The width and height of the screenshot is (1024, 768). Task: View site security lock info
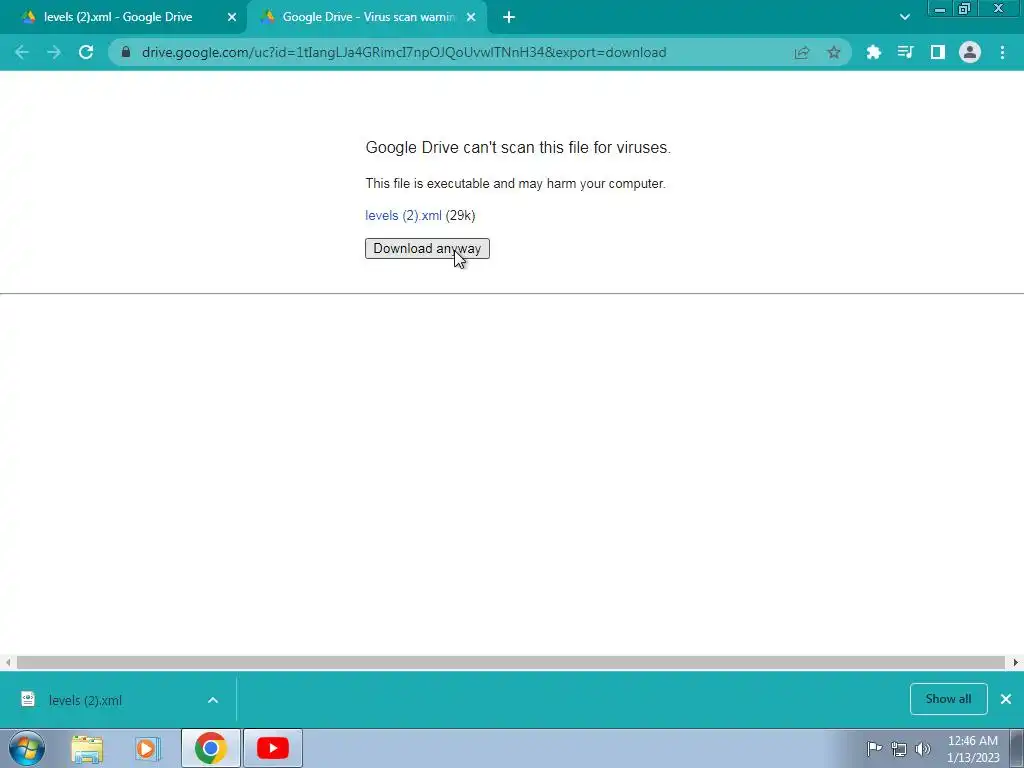125,52
